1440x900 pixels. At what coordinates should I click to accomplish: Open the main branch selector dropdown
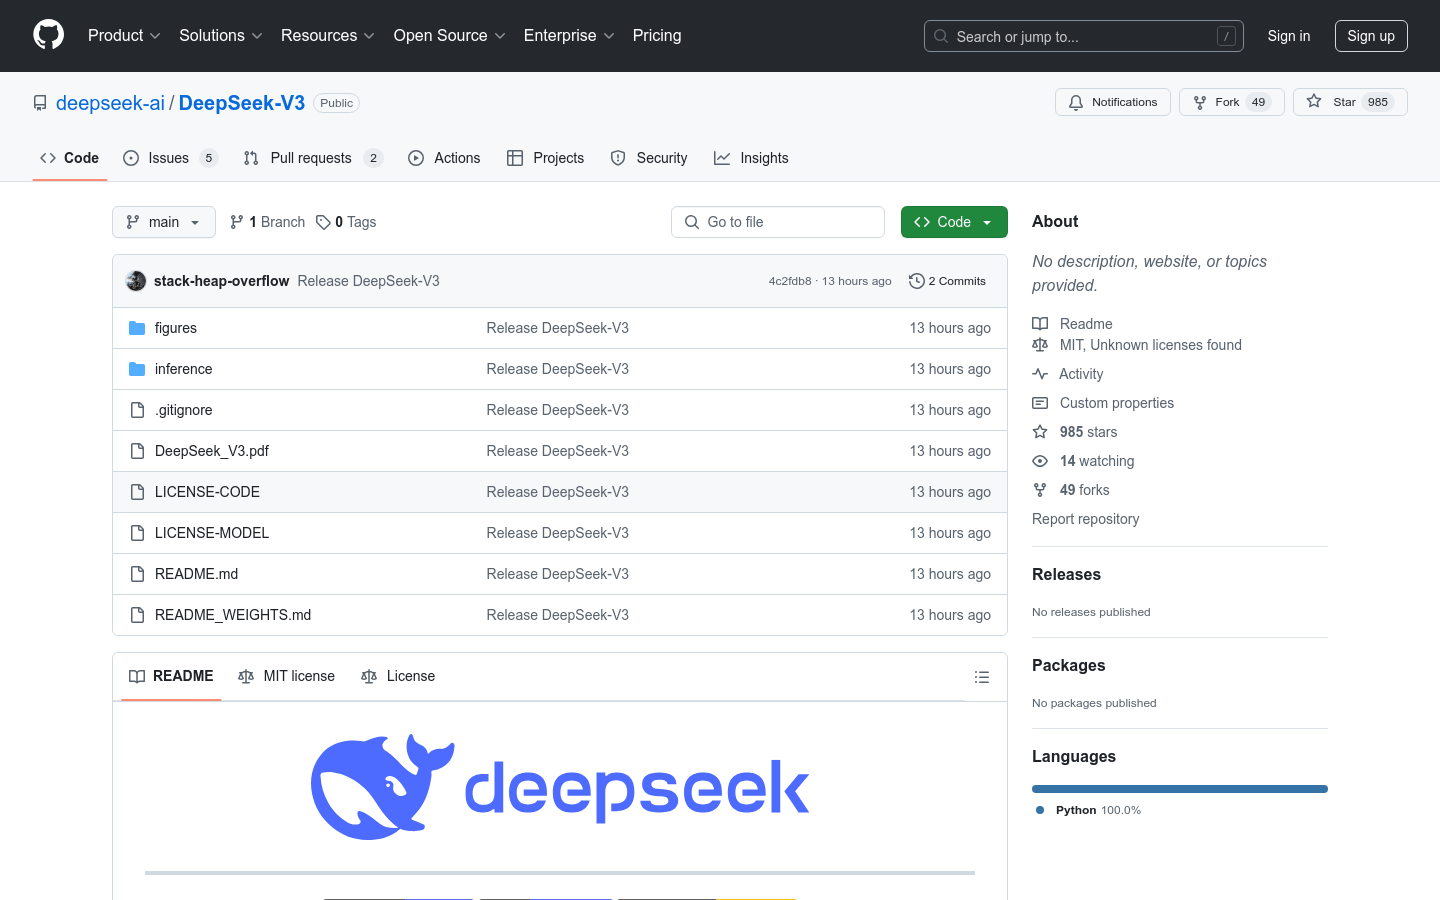164,222
